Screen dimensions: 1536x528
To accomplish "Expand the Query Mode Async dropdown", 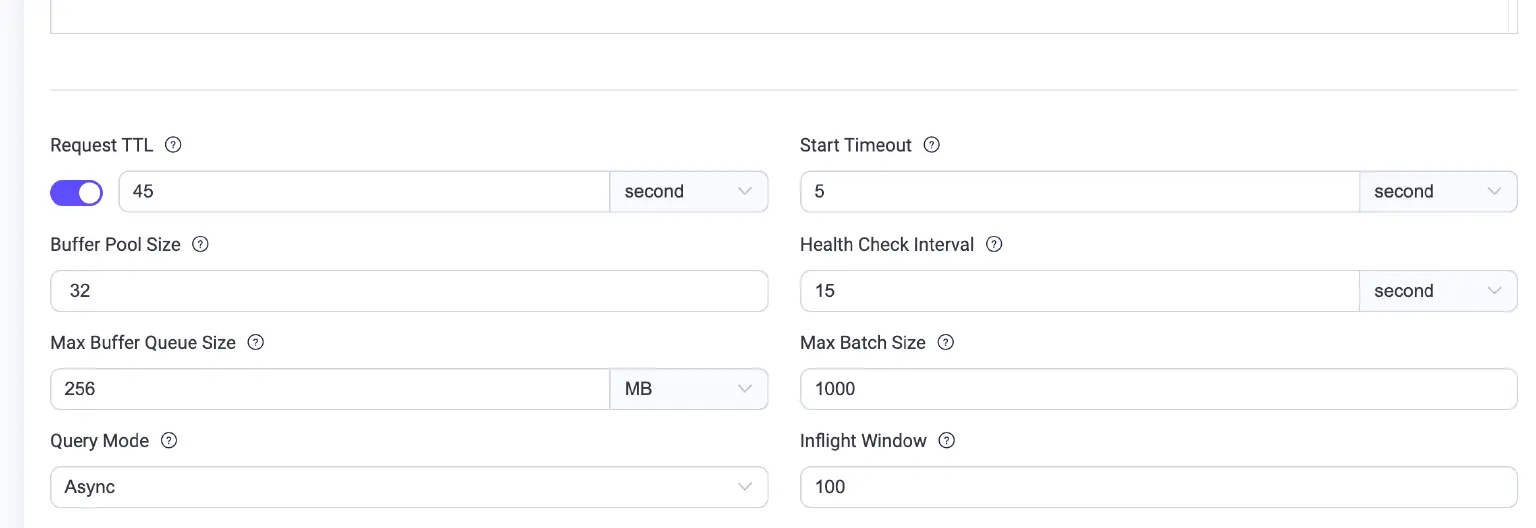I will coord(408,487).
